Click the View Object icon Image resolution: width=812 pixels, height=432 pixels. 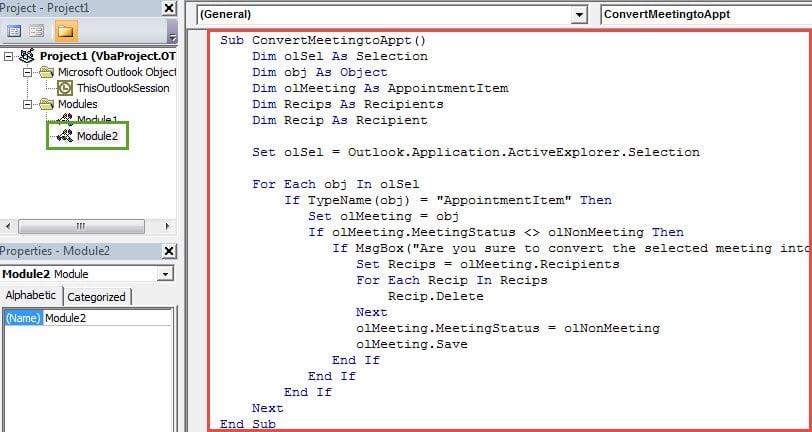(38, 31)
